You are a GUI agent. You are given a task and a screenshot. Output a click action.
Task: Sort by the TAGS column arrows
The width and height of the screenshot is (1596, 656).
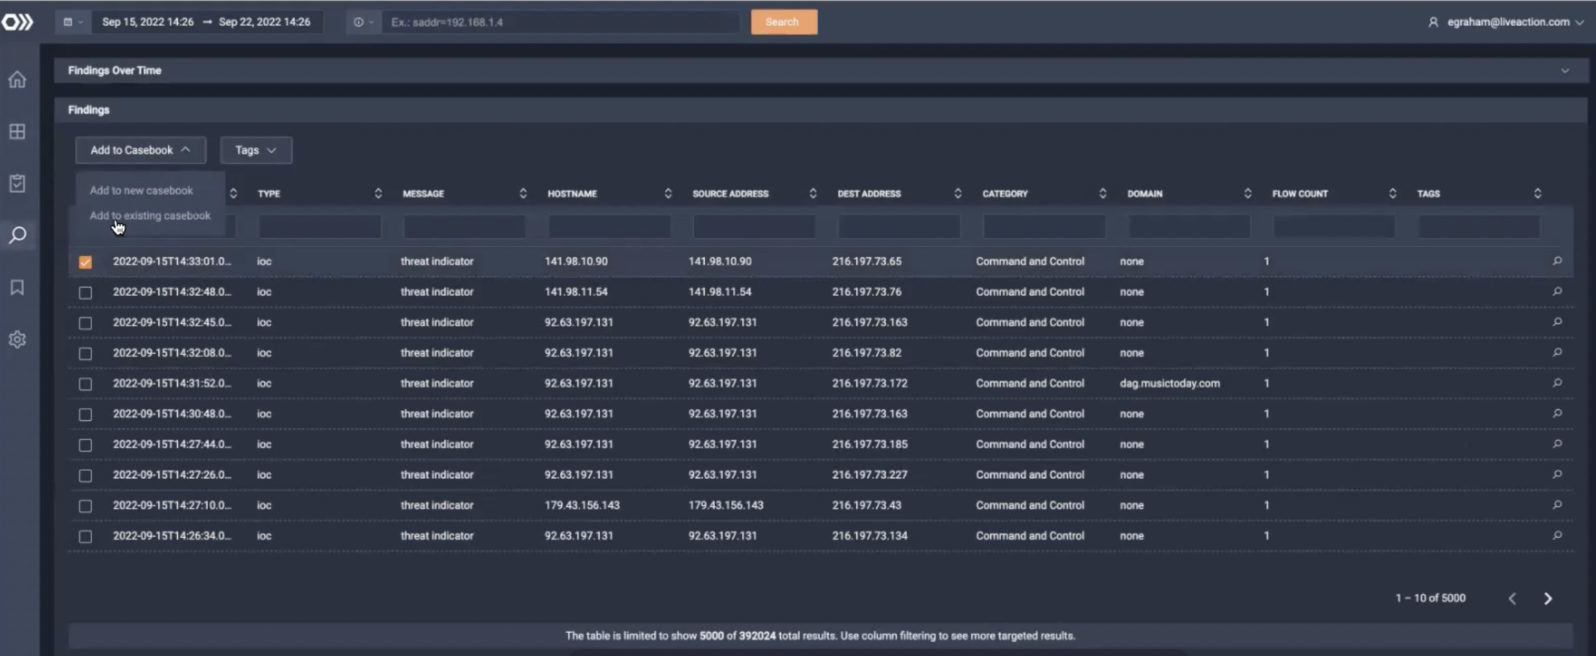(x=1538, y=194)
